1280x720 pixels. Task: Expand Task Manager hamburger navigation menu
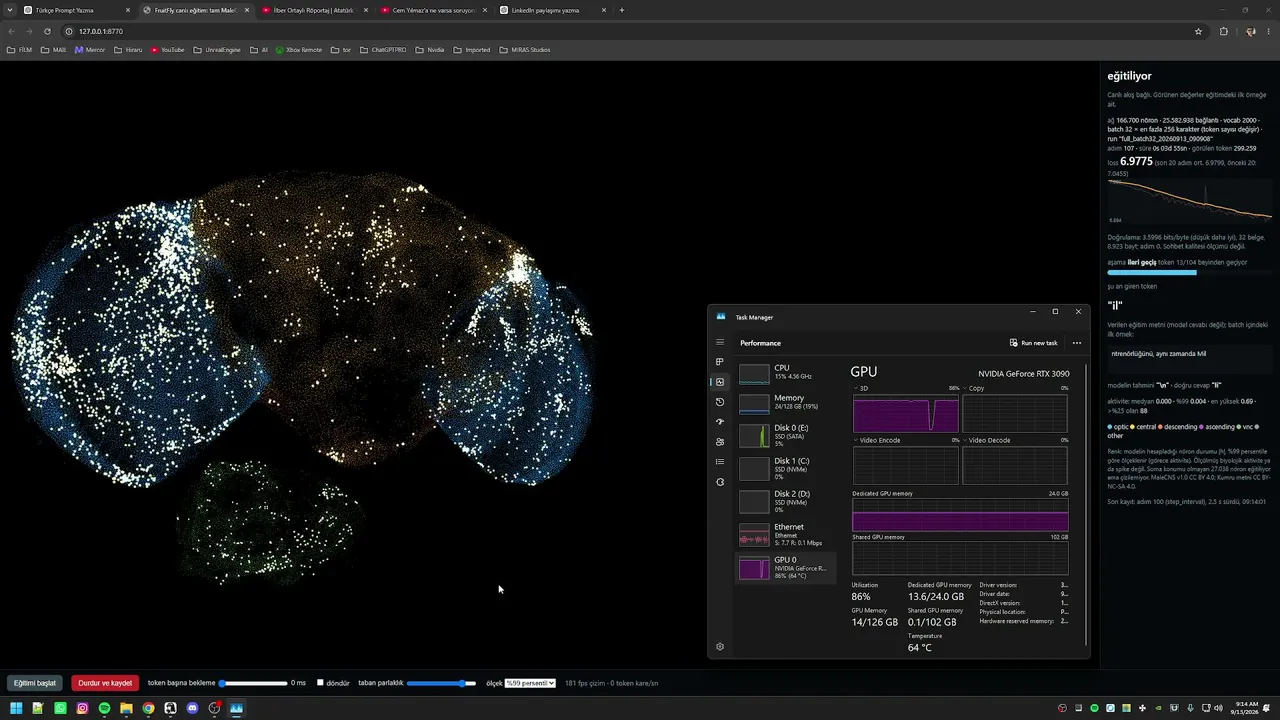tap(720, 343)
